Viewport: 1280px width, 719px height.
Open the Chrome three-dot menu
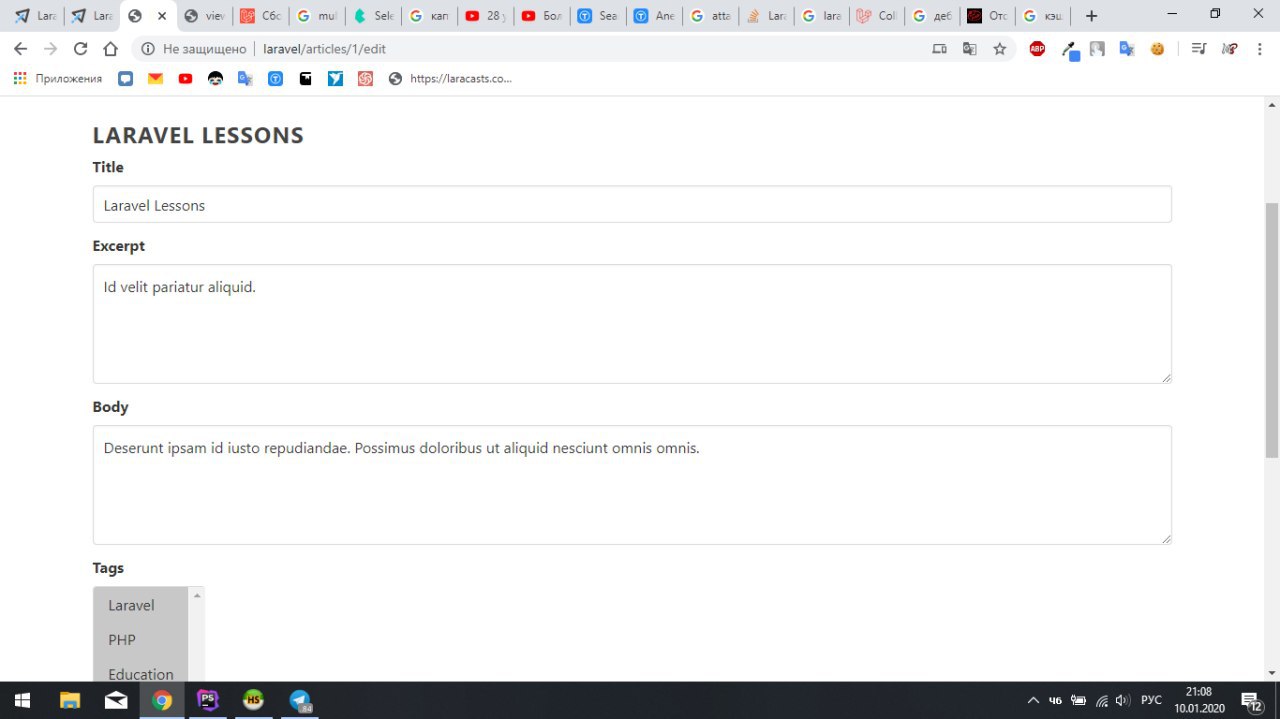point(1259,49)
